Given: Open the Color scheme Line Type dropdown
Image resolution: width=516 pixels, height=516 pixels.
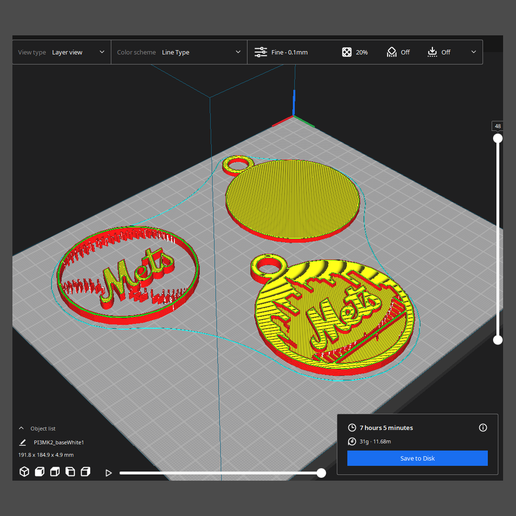Looking at the screenshot, I should (x=179, y=52).
